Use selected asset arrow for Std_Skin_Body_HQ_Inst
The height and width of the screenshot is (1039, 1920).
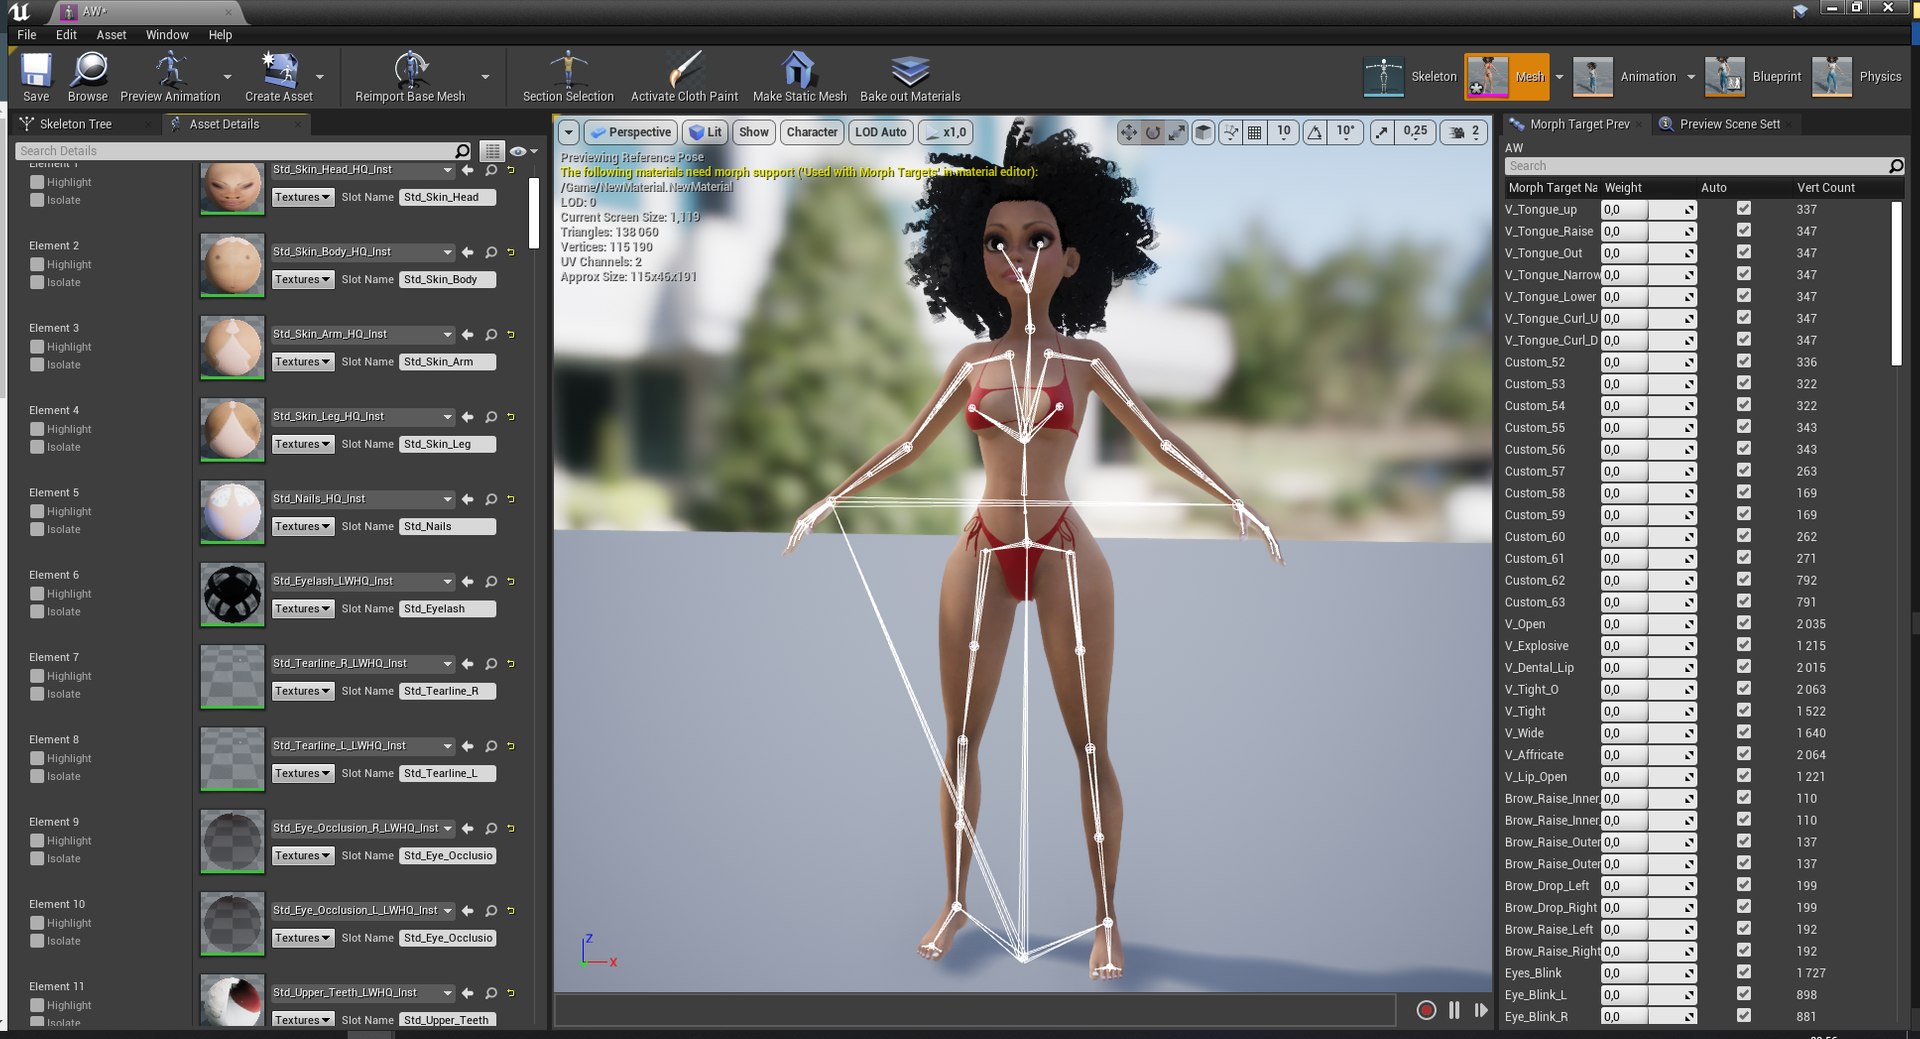(467, 252)
